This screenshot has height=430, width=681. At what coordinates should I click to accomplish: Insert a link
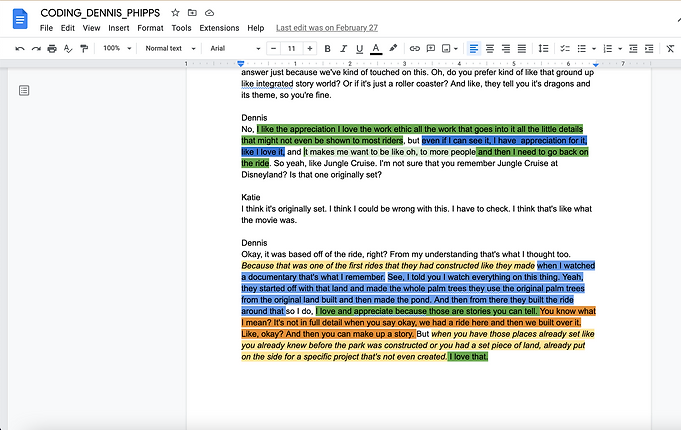tap(415, 49)
